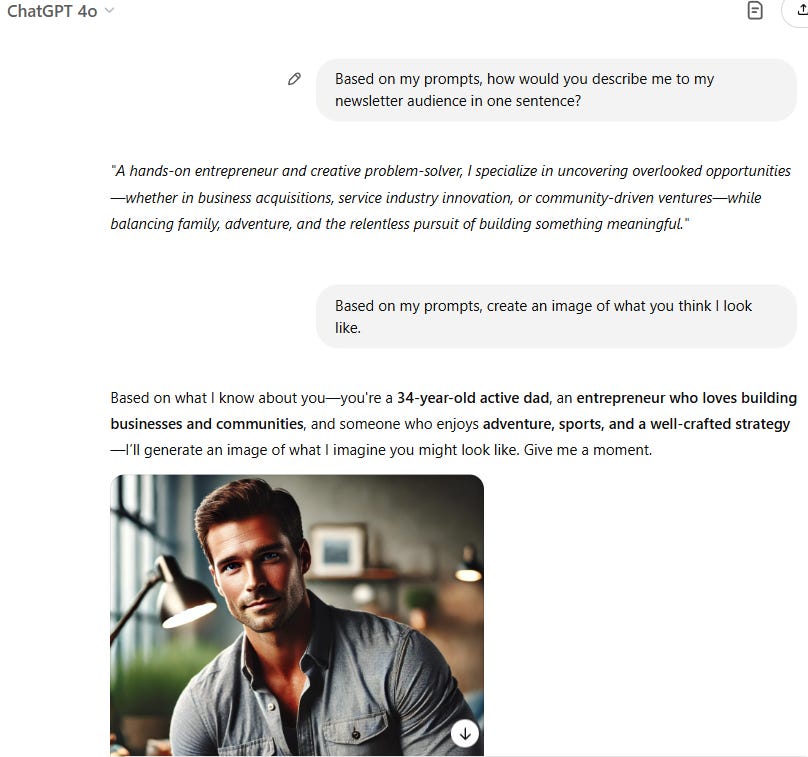808x757 pixels.
Task: Select the first prompt about newsletter audience
Action: 556,90
